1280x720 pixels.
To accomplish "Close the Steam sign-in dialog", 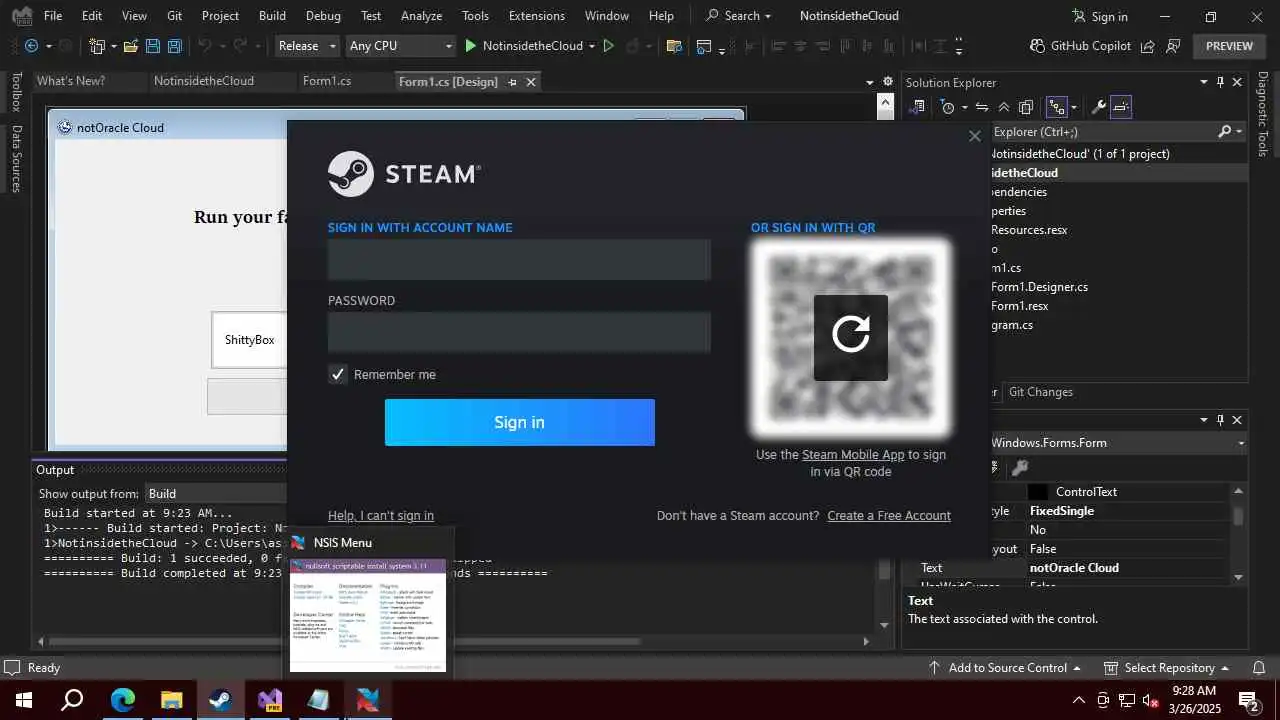I will (975, 136).
